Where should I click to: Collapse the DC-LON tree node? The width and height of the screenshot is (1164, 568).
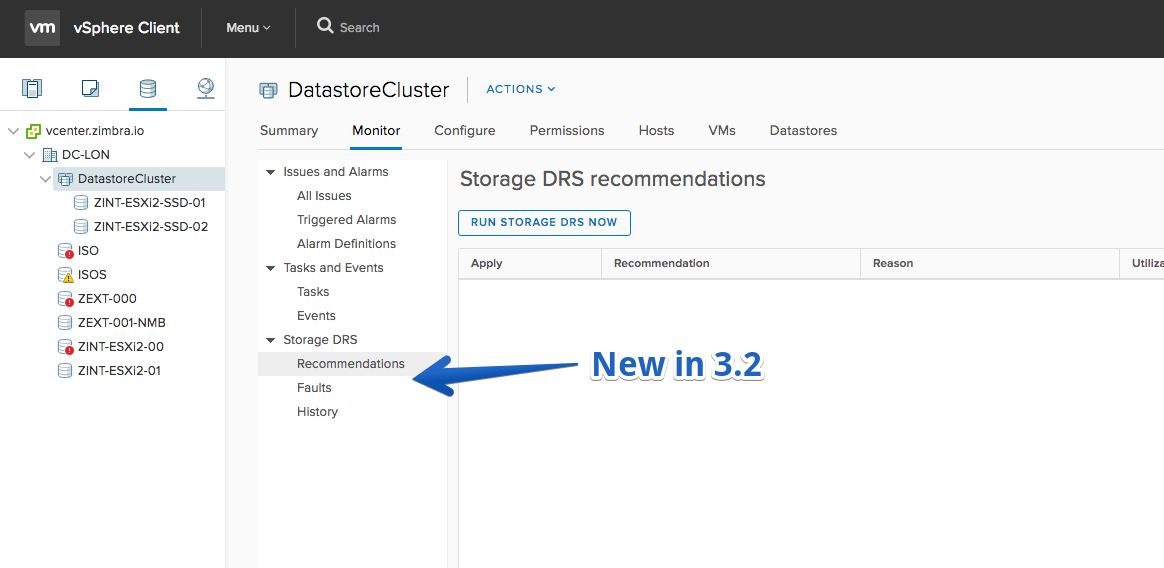[30, 155]
